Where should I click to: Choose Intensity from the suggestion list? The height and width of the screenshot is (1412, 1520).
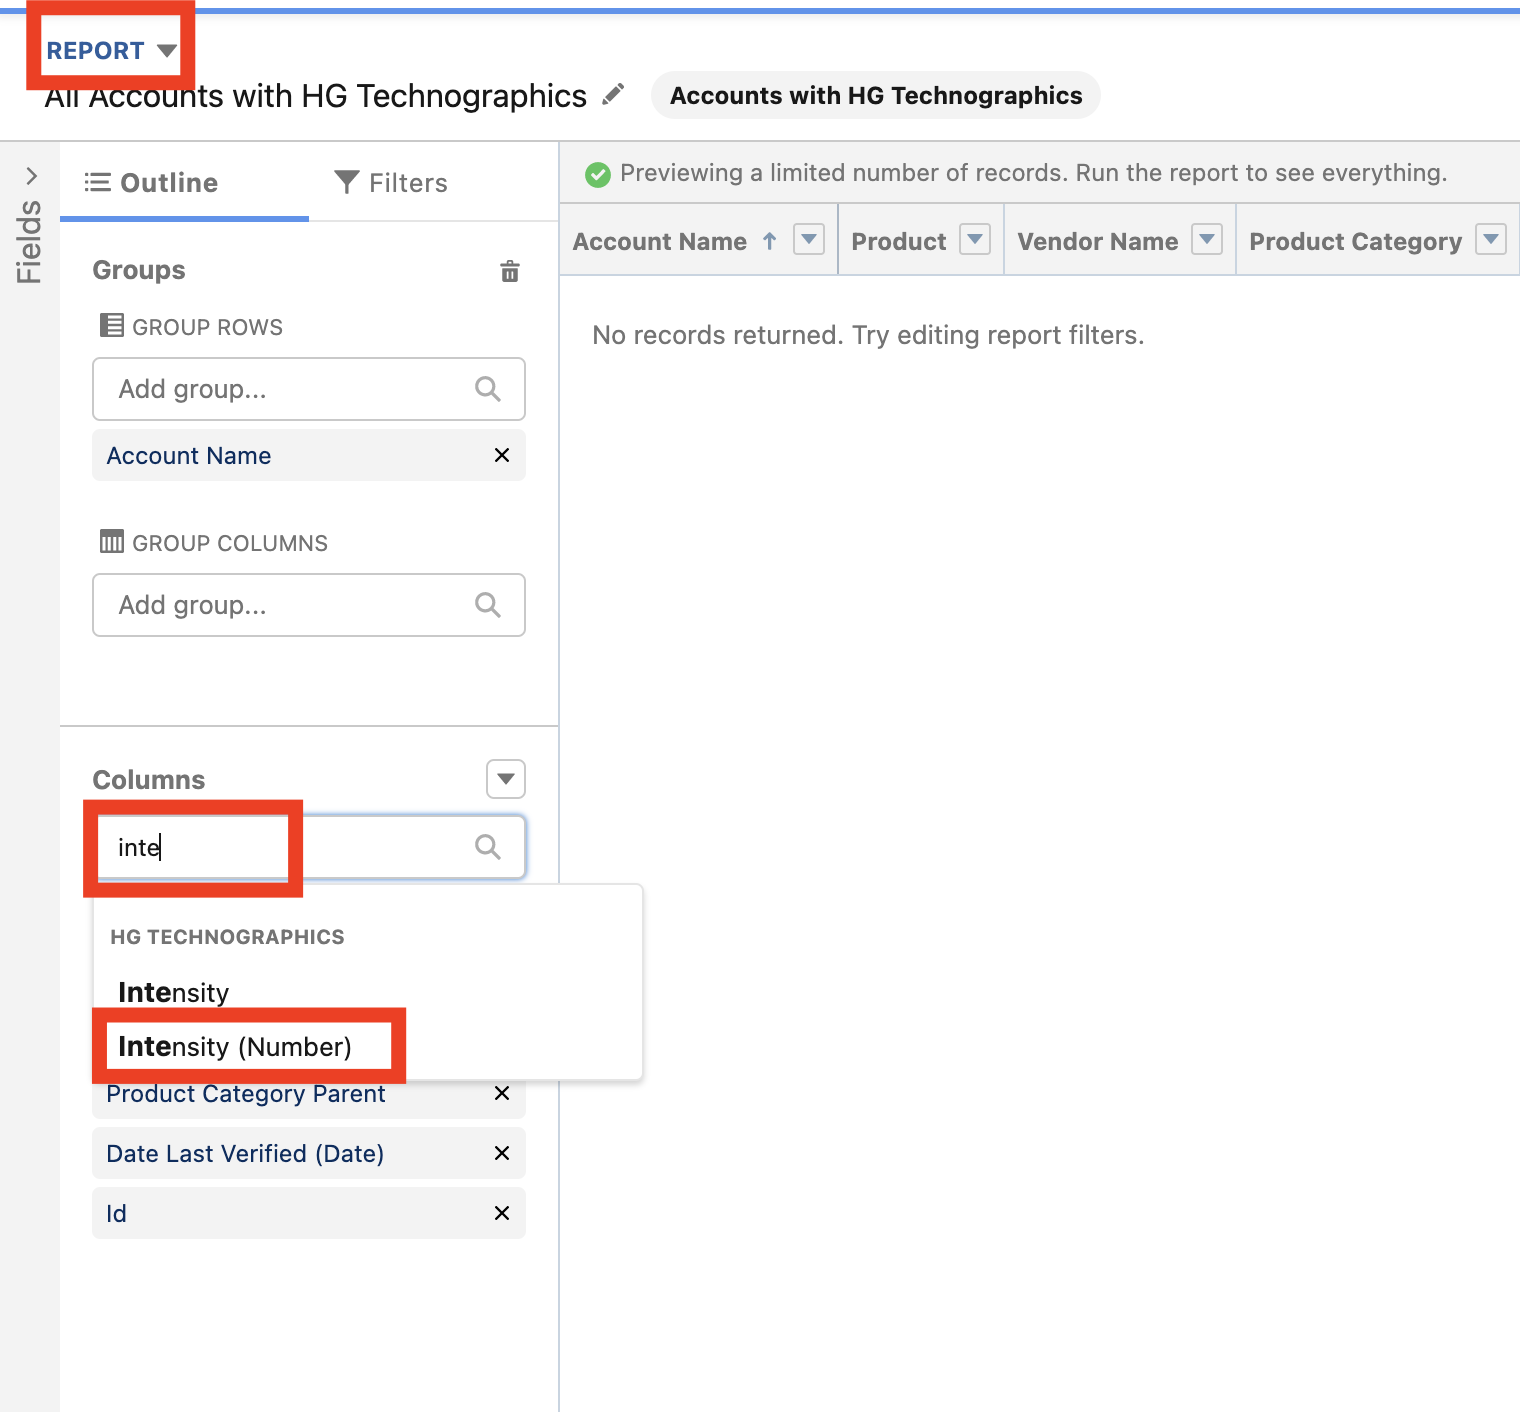(174, 992)
